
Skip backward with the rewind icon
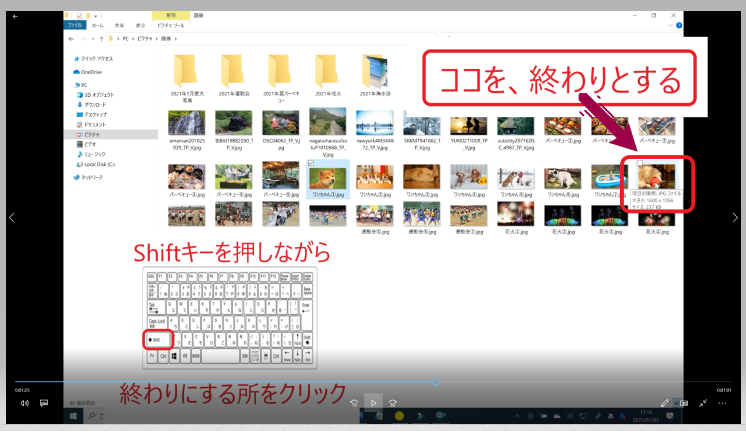(353, 403)
